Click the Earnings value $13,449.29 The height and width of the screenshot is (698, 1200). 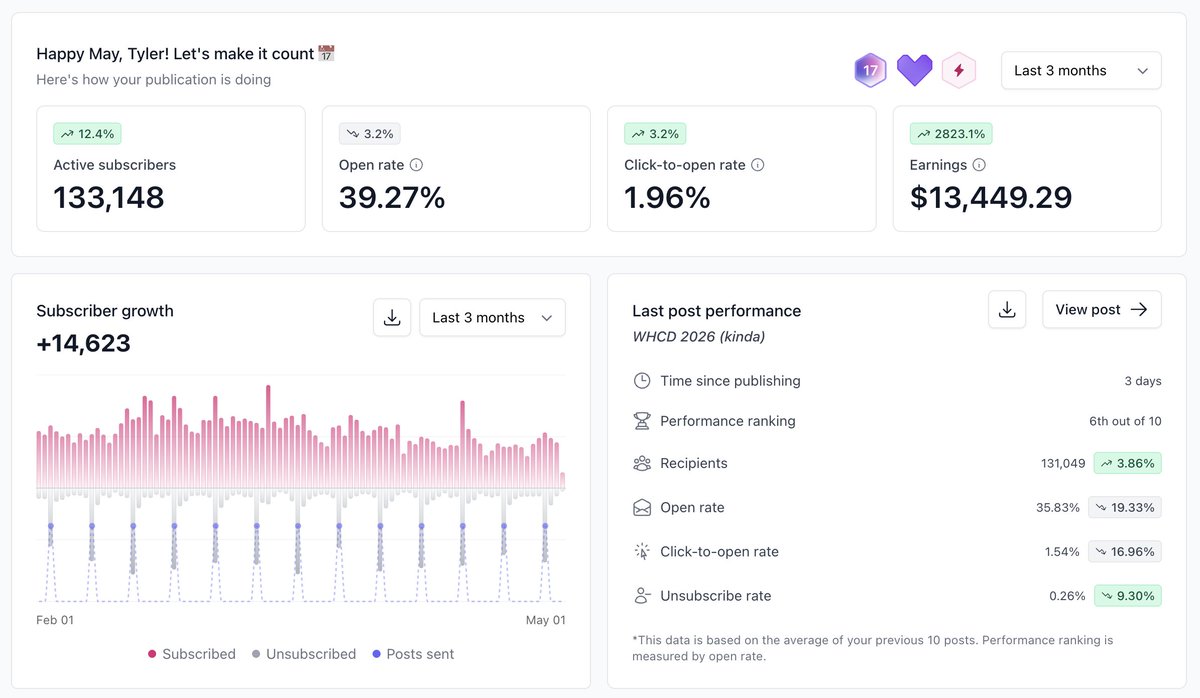click(x=991, y=197)
